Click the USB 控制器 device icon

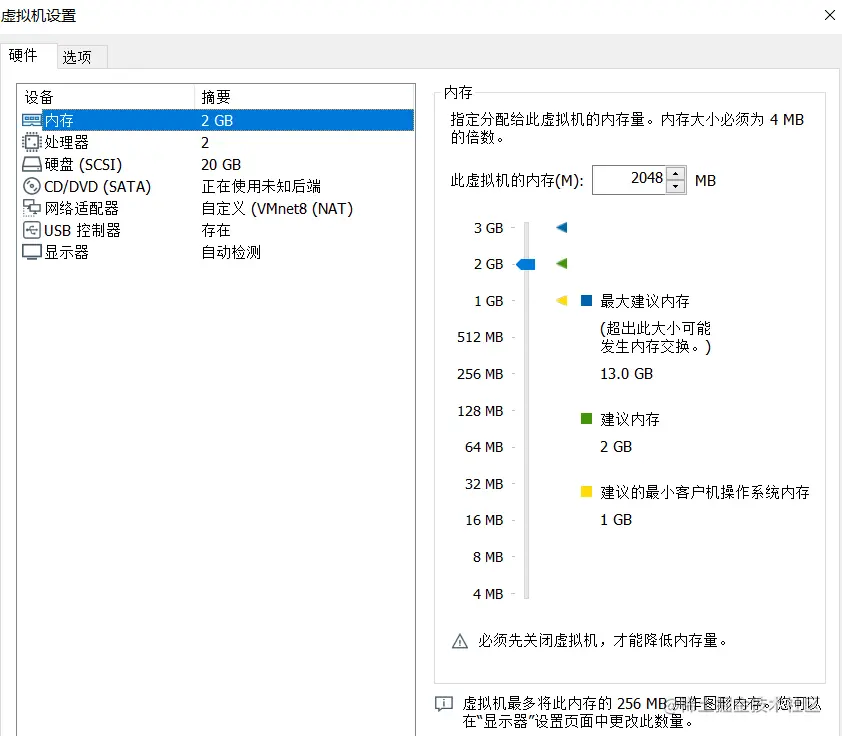[x=31, y=230]
